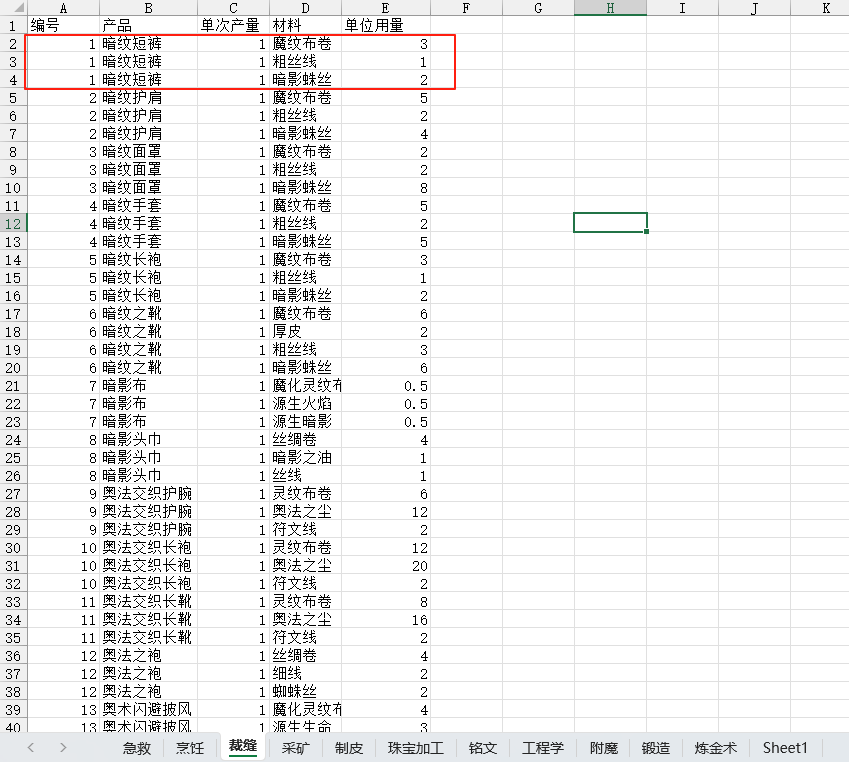
Task: Select the 暗纹手套 cell in row 11
Action: tap(148, 206)
